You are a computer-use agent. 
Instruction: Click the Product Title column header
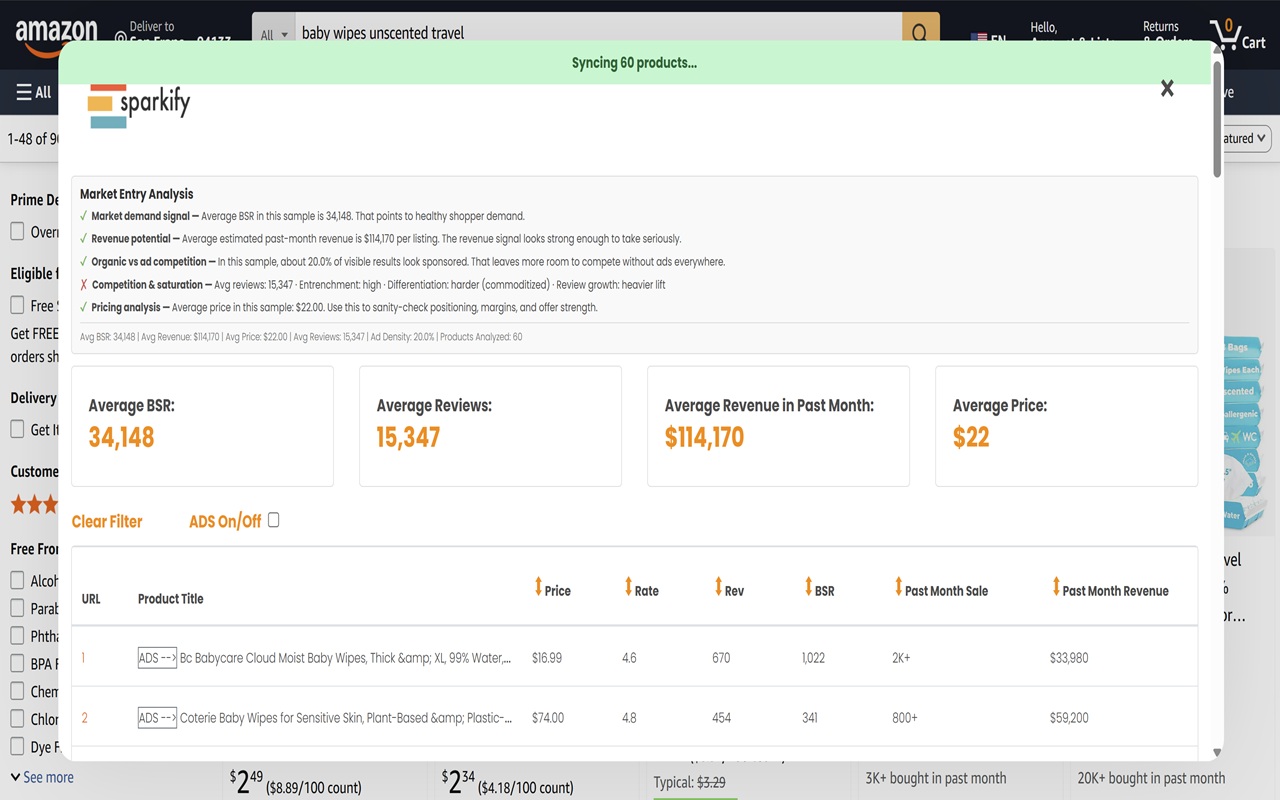click(x=170, y=599)
